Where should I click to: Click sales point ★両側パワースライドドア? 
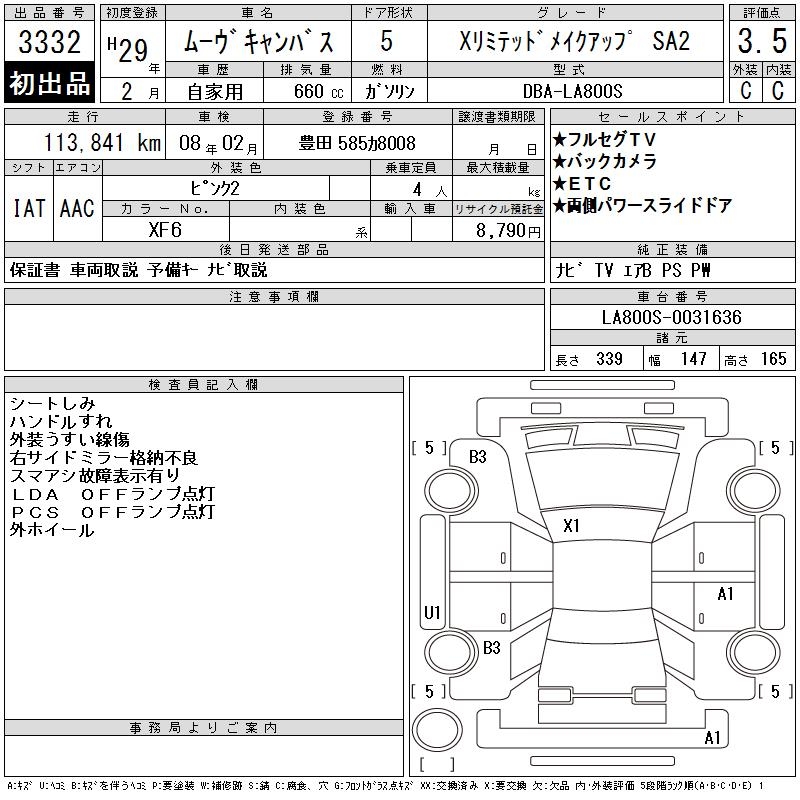(x=642, y=206)
